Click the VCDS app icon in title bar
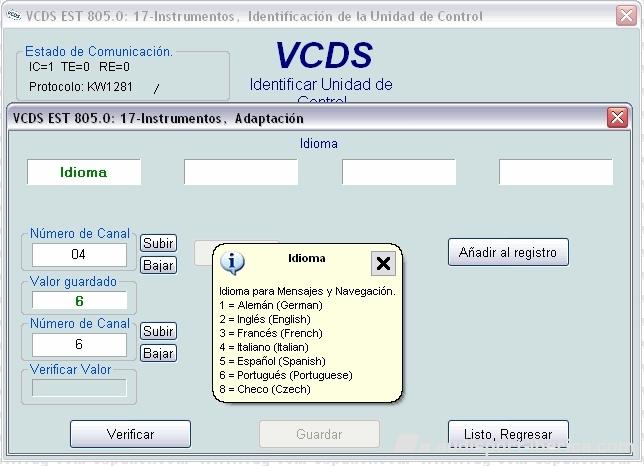Image resolution: width=644 pixels, height=466 pixels. [x=14, y=16]
